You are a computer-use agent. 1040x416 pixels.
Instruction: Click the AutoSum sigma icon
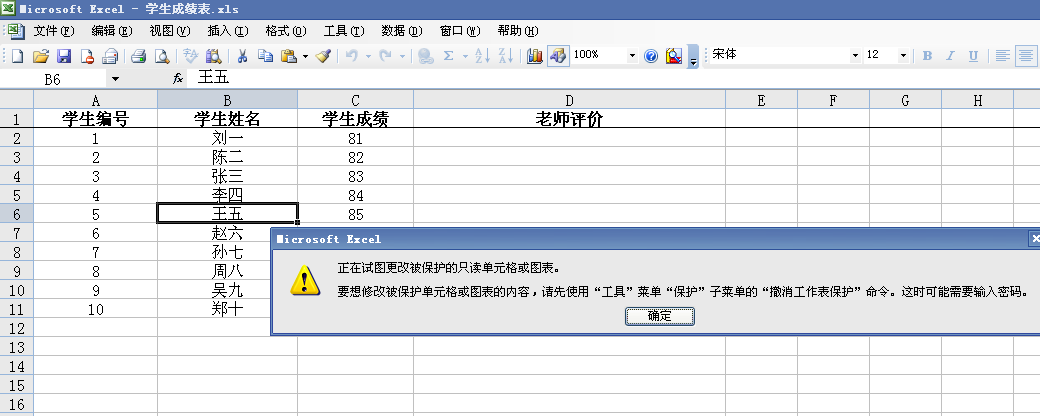pyautogui.click(x=449, y=56)
